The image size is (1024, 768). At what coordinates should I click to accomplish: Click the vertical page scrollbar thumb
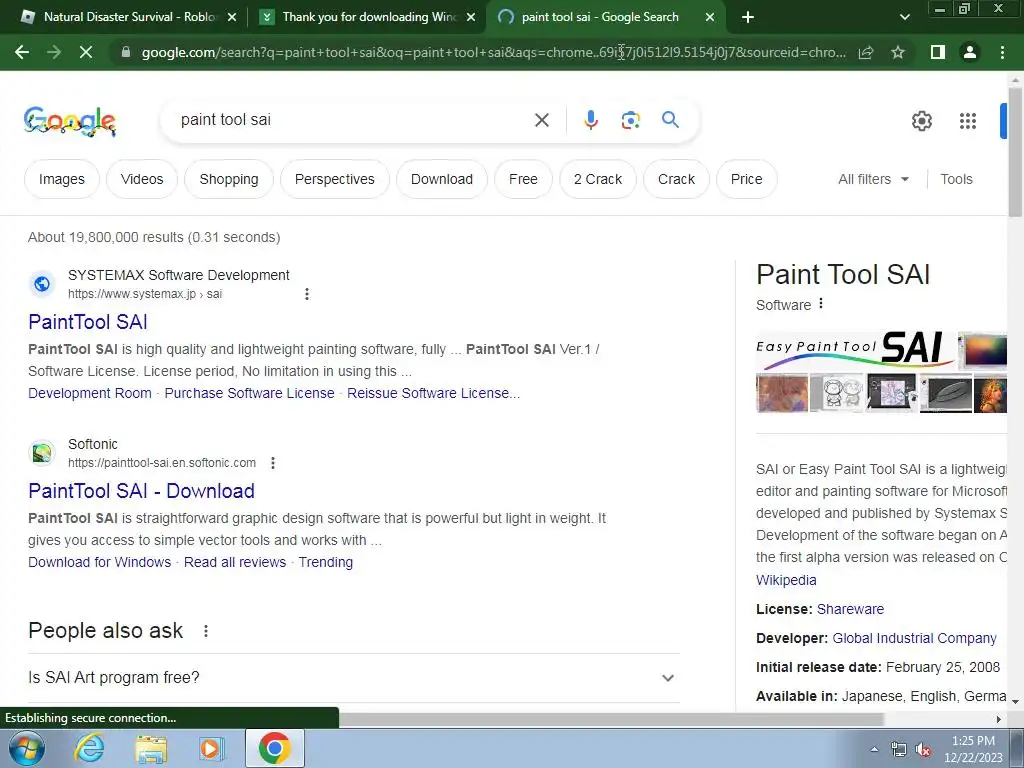coord(1015,152)
